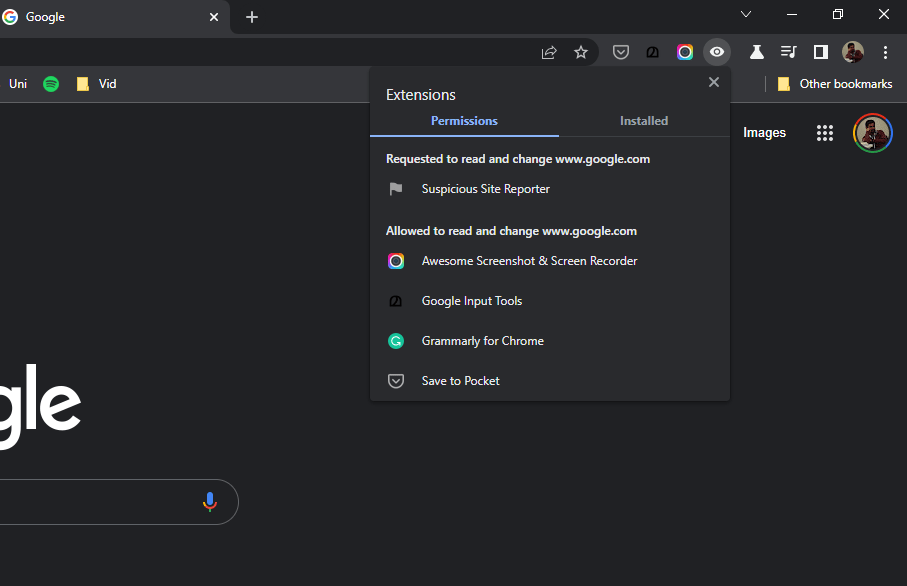Open a new tab with plus button
The image size is (907, 586).
coord(252,17)
